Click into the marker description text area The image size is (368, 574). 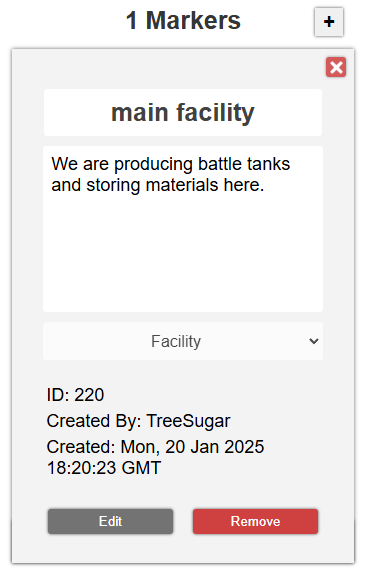[183, 229]
